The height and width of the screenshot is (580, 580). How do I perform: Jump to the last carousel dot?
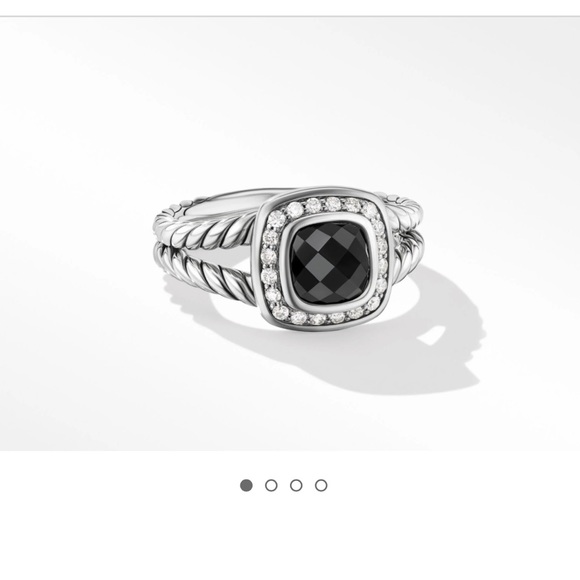click(x=321, y=485)
